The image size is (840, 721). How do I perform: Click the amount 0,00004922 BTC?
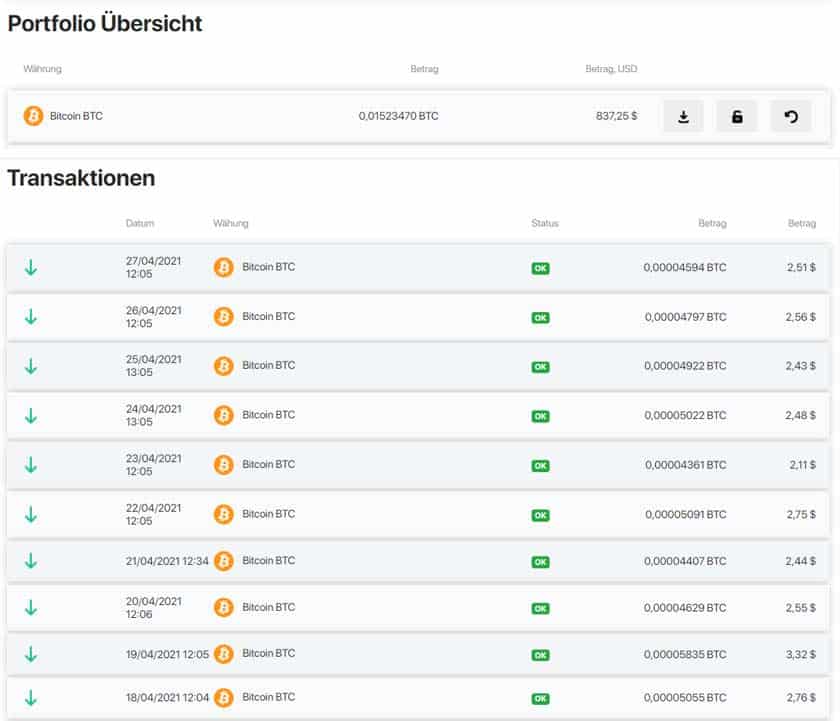tap(685, 366)
